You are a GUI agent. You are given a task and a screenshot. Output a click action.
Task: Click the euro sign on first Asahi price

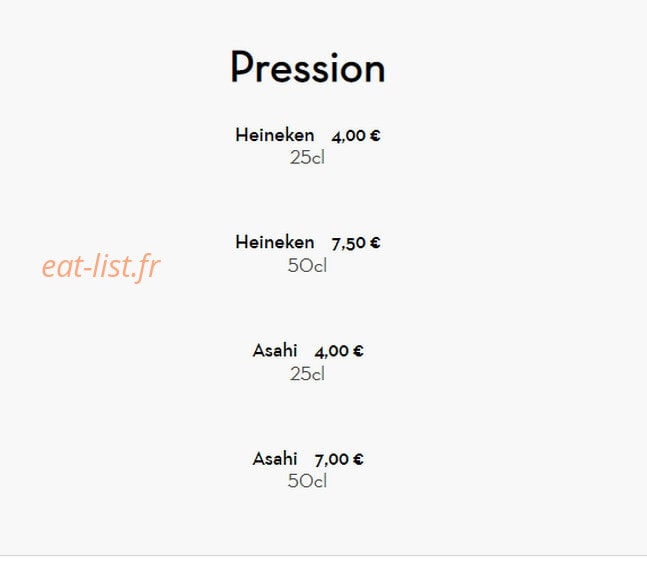(358, 351)
